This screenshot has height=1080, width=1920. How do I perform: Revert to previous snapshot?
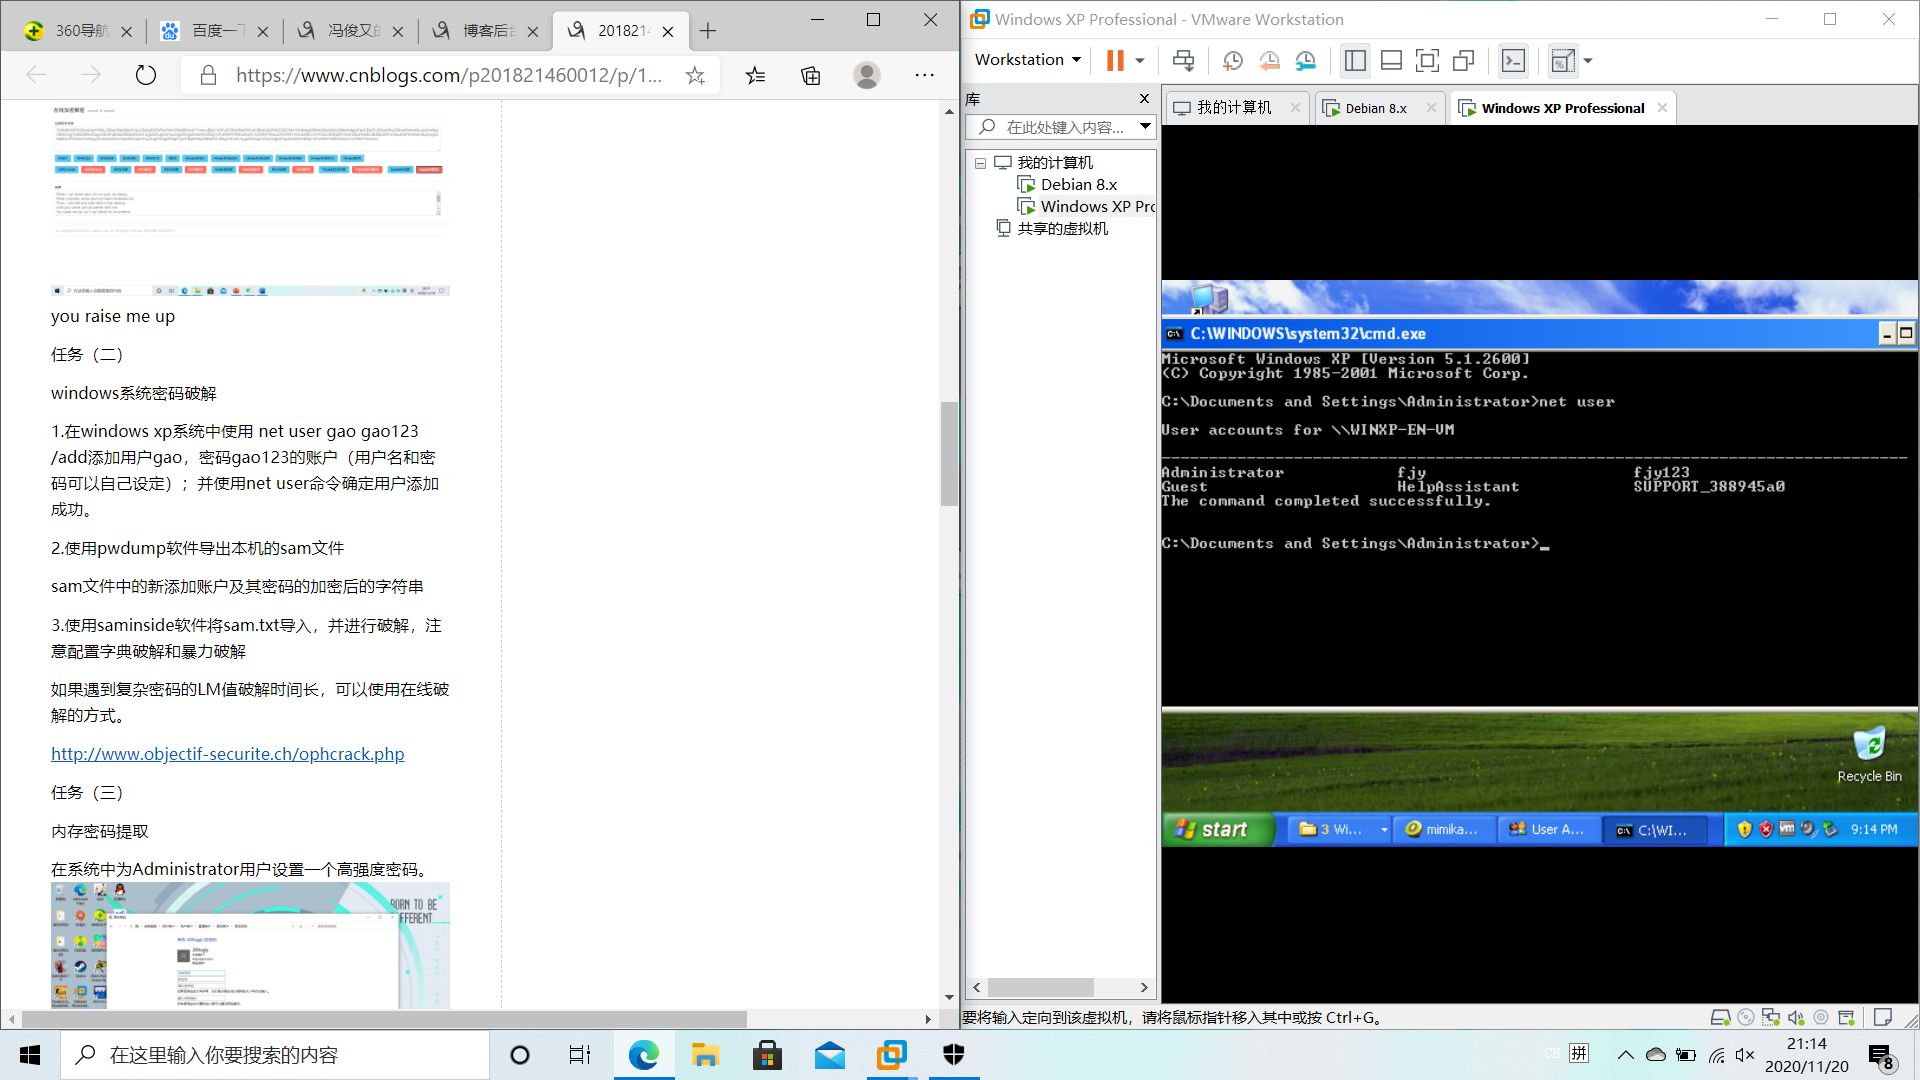[1269, 61]
